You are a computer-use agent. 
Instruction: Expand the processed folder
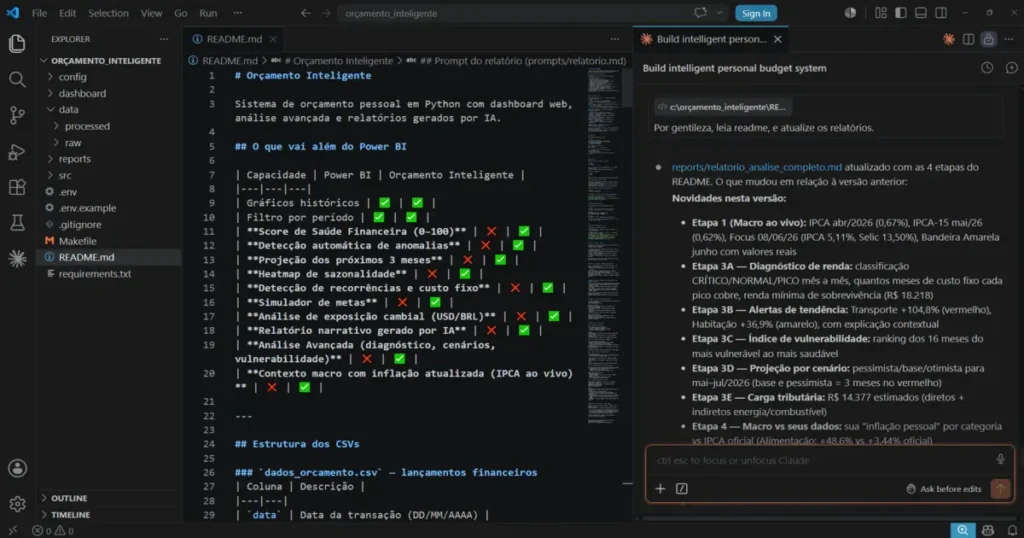click(x=87, y=126)
